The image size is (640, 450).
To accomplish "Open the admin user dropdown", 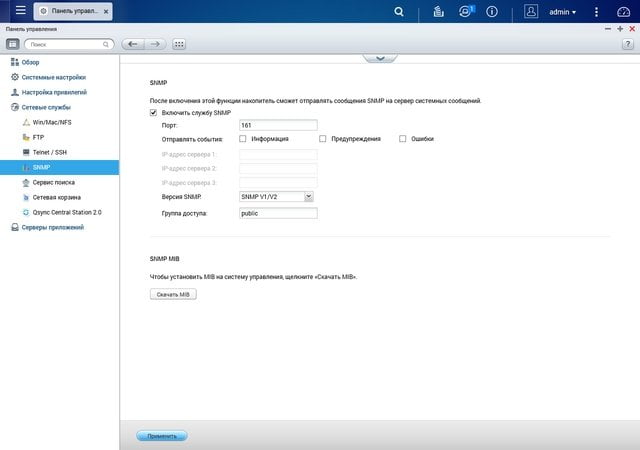I will pos(562,12).
